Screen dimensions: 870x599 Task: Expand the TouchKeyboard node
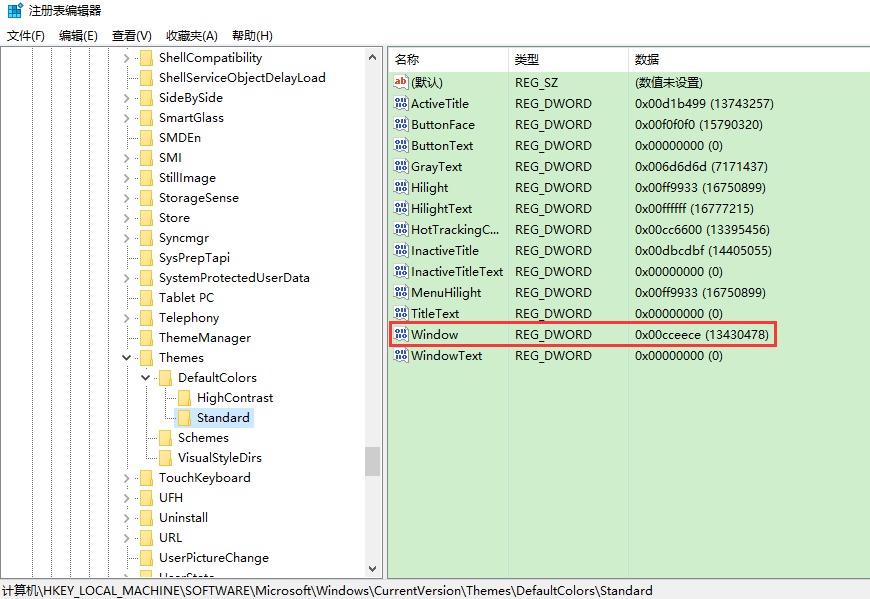(127, 478)
